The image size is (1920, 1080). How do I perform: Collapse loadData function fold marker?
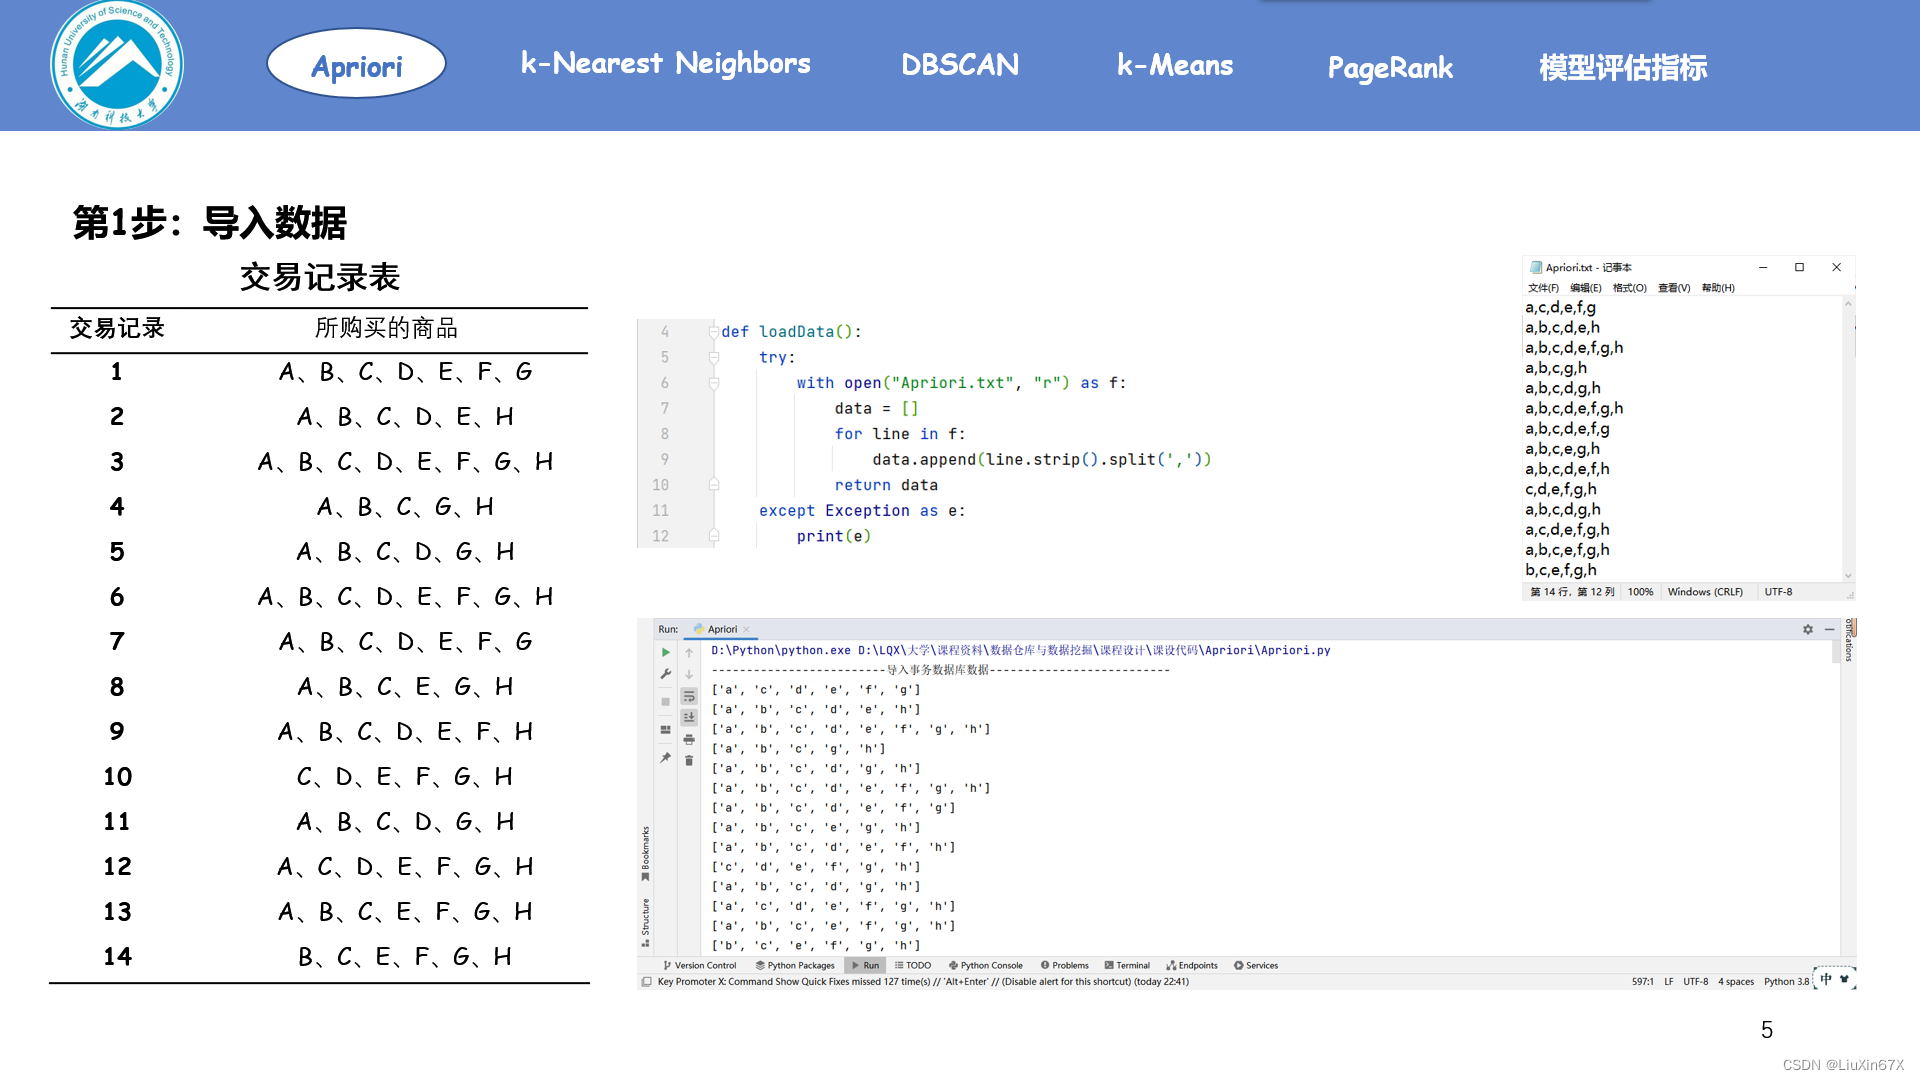pyautogui.click(x=714, y=332)
